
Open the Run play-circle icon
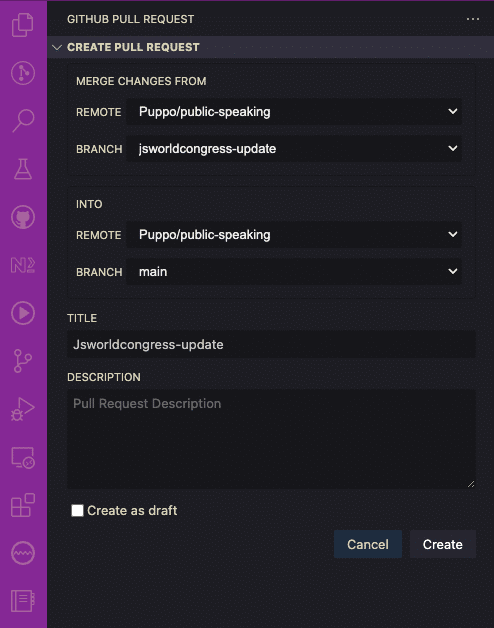pyautogui.click(x=23, y=313)
